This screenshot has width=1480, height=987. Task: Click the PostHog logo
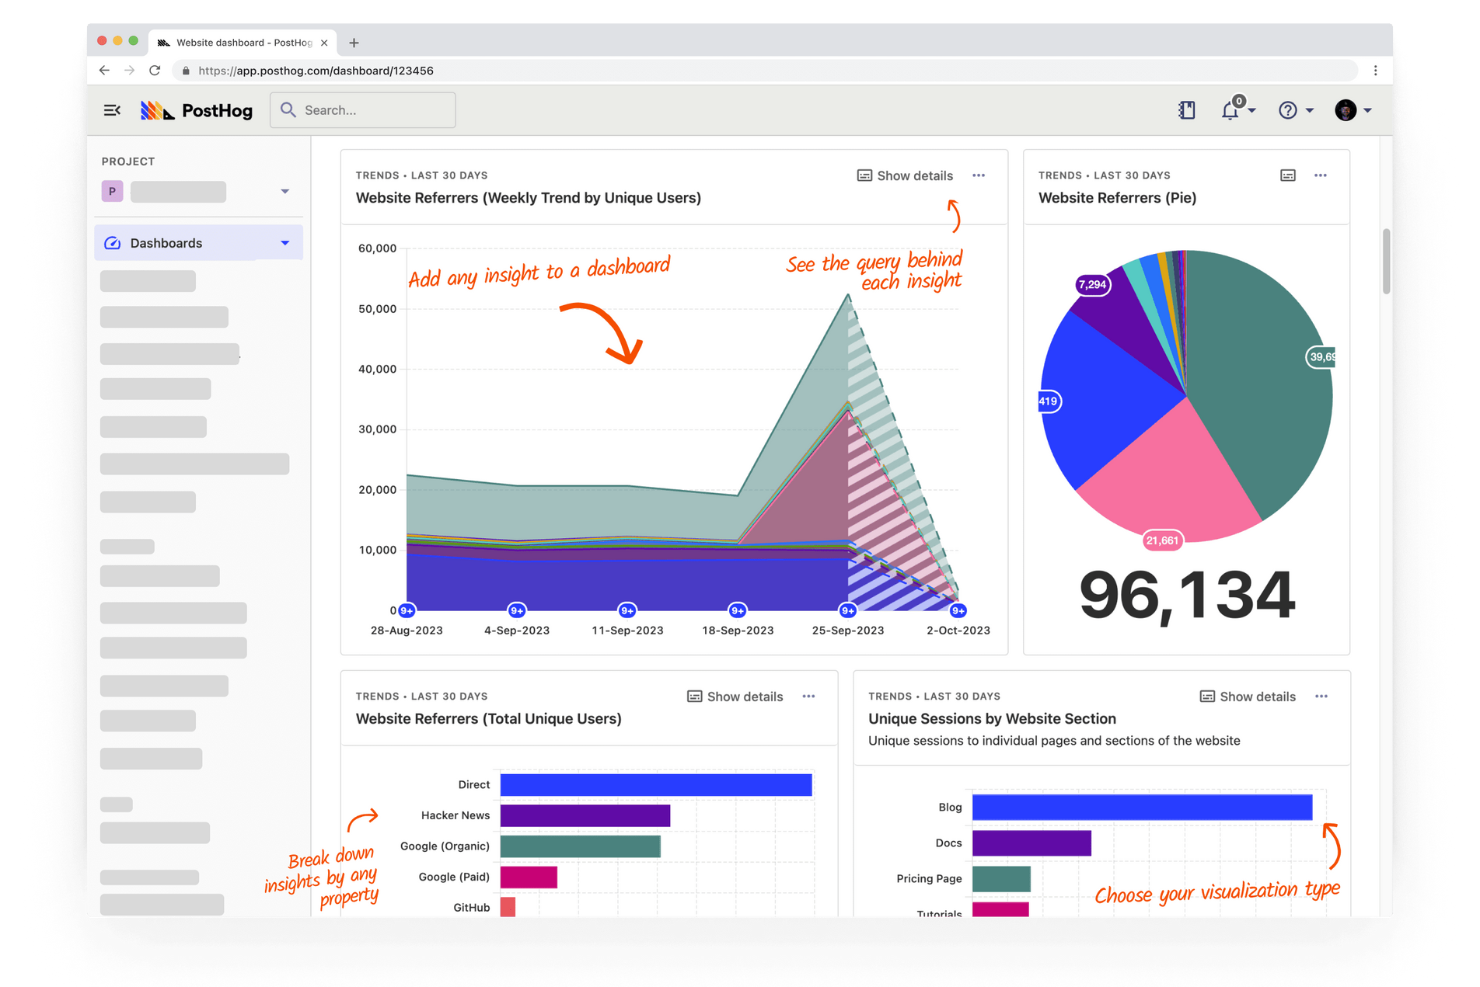197,110
